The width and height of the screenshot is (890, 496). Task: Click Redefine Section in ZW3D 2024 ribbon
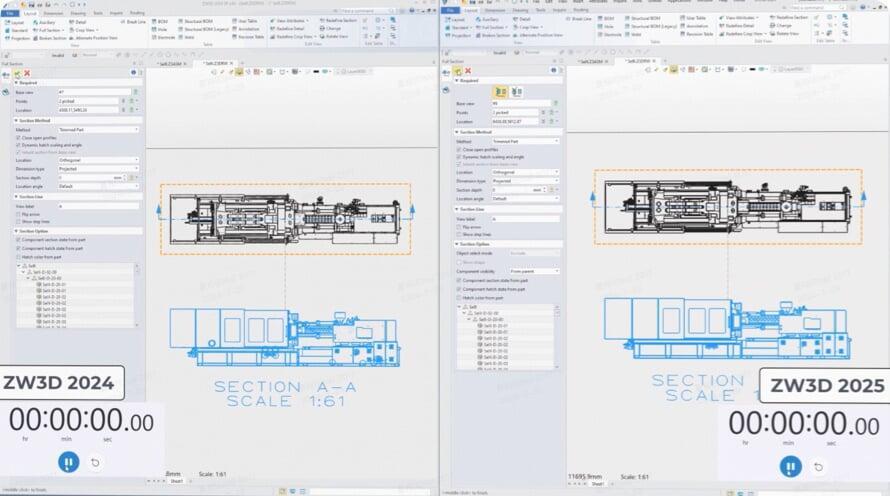[338, 20]
